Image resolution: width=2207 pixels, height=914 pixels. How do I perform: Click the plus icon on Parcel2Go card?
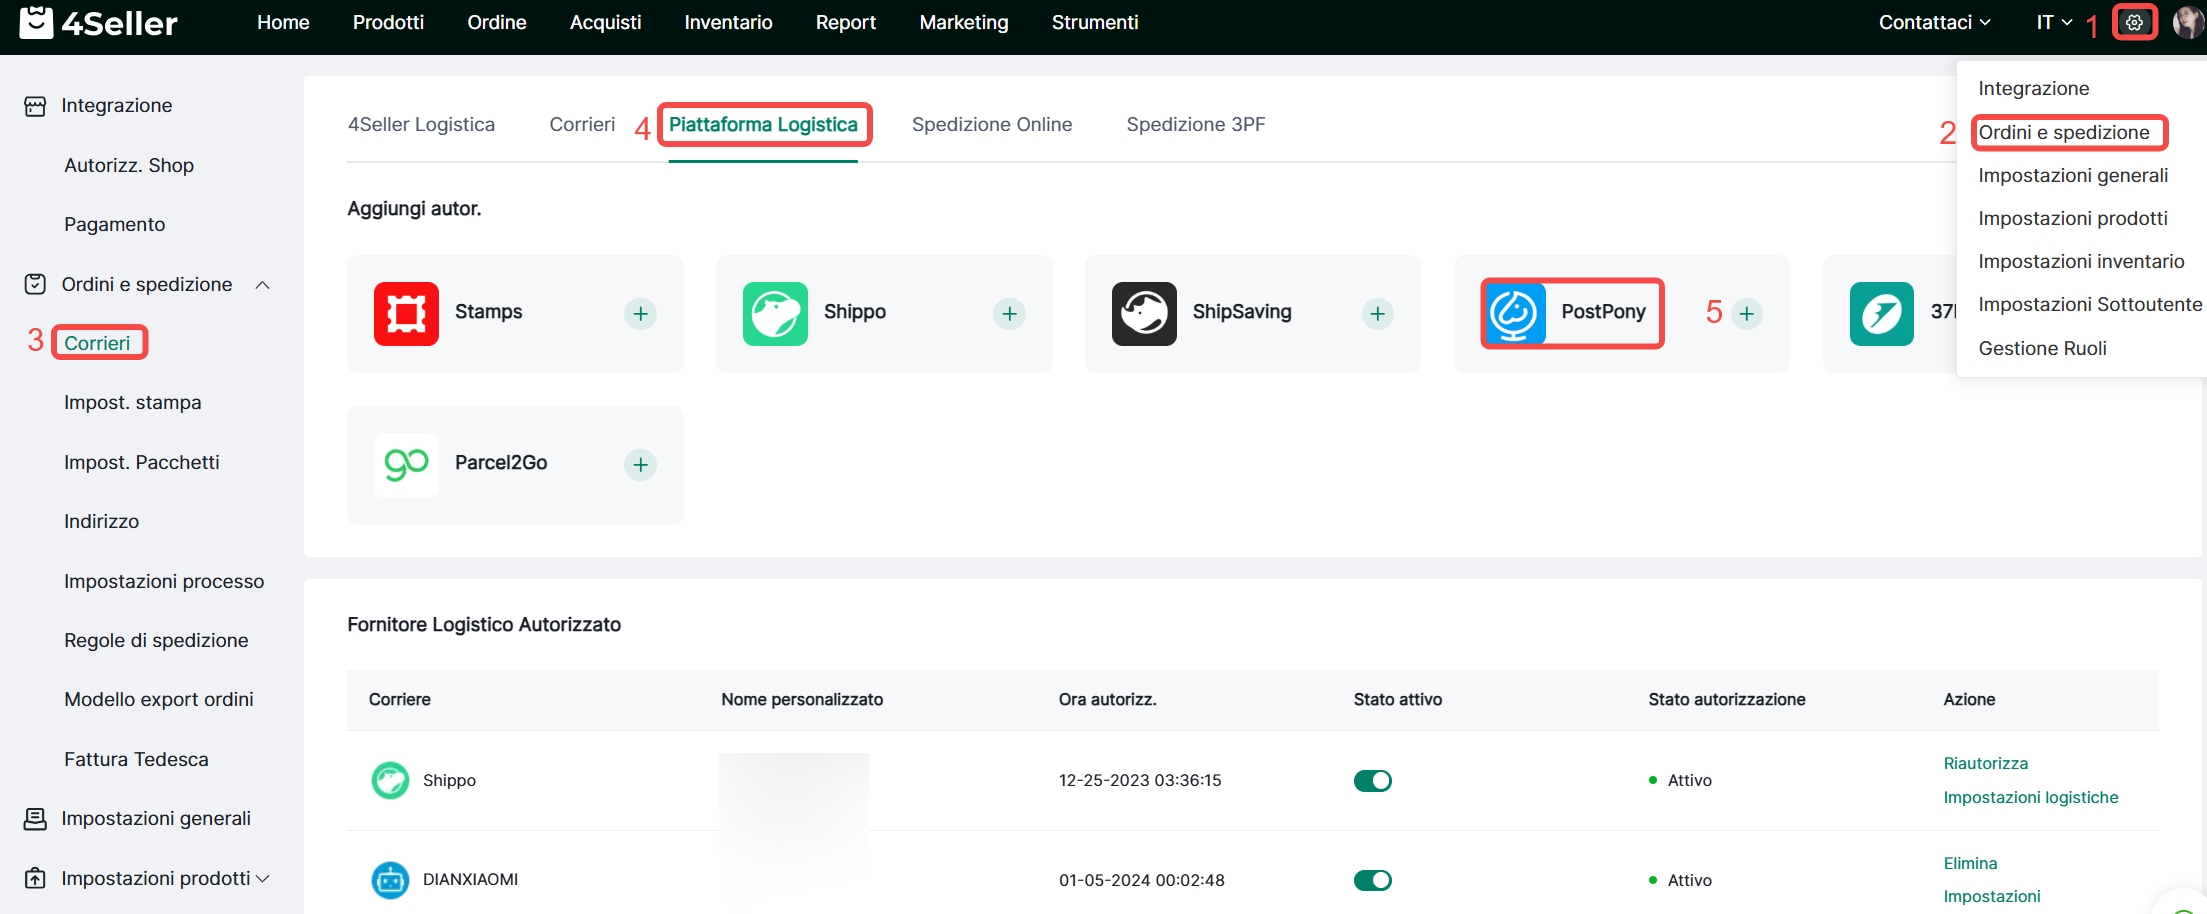[x=640, y=465]
